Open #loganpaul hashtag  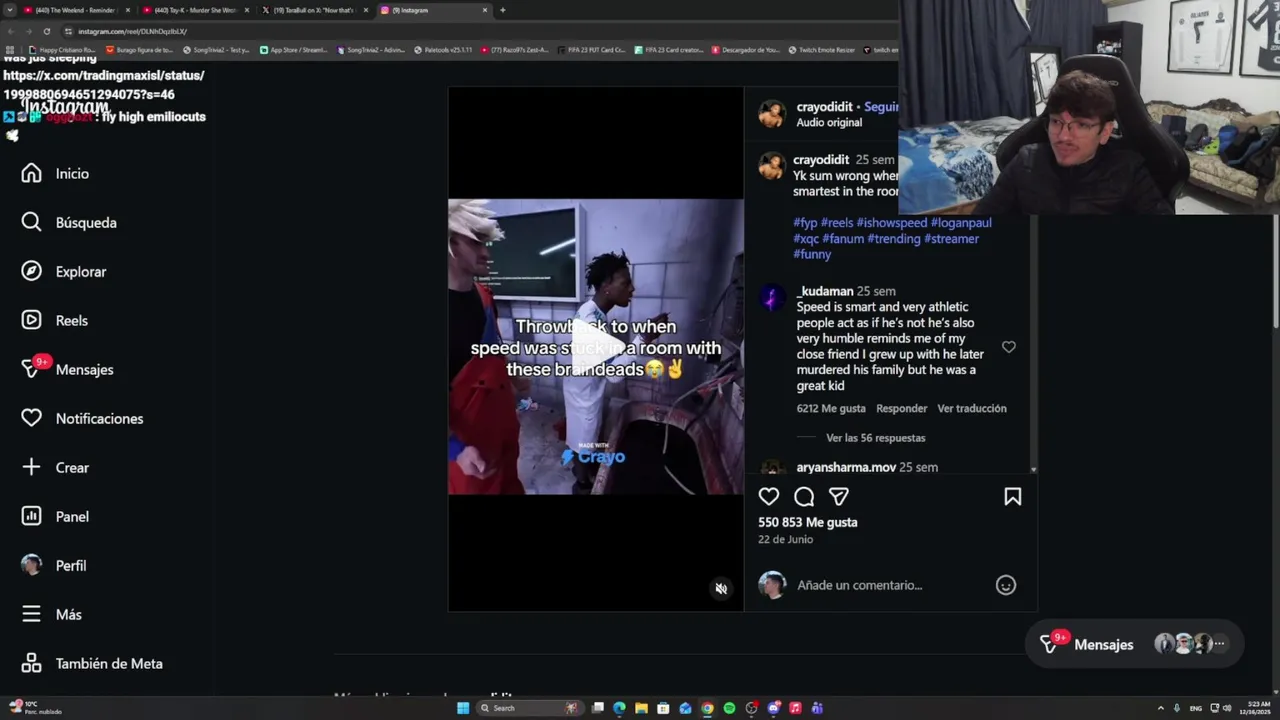coord(961,222)
